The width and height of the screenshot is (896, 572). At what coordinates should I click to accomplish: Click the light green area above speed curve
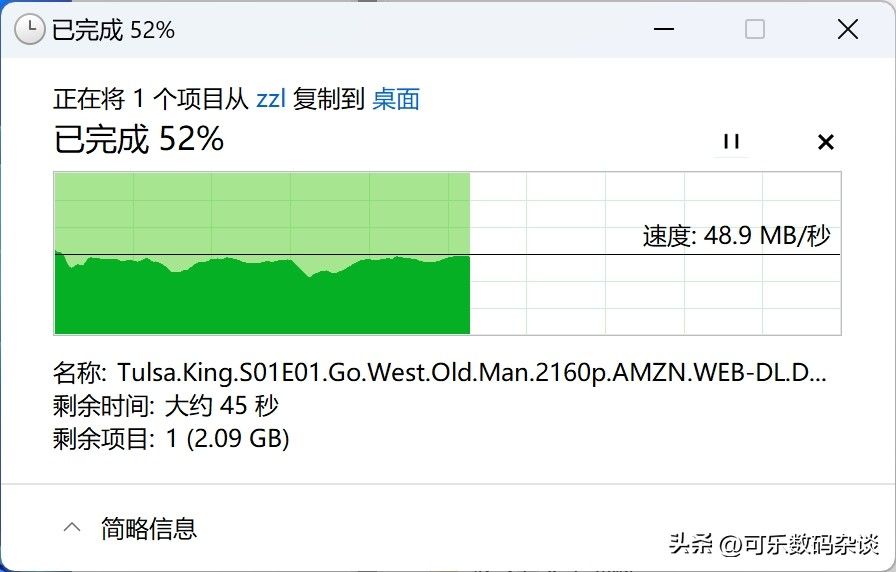(x=262, y=213)
